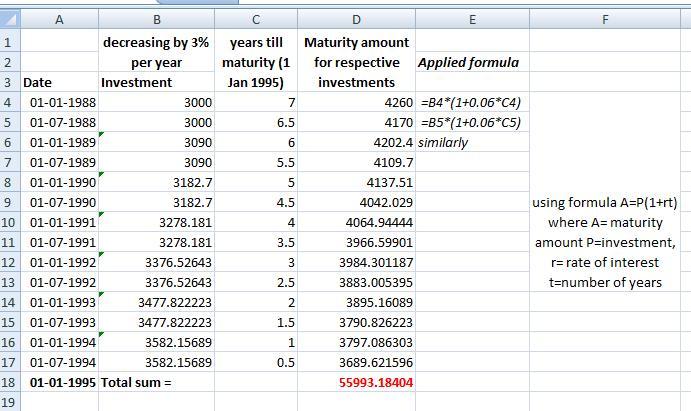Select investment 3182.7 in row 8
This screenshot has width=691, height=411.
pos(156,182)
